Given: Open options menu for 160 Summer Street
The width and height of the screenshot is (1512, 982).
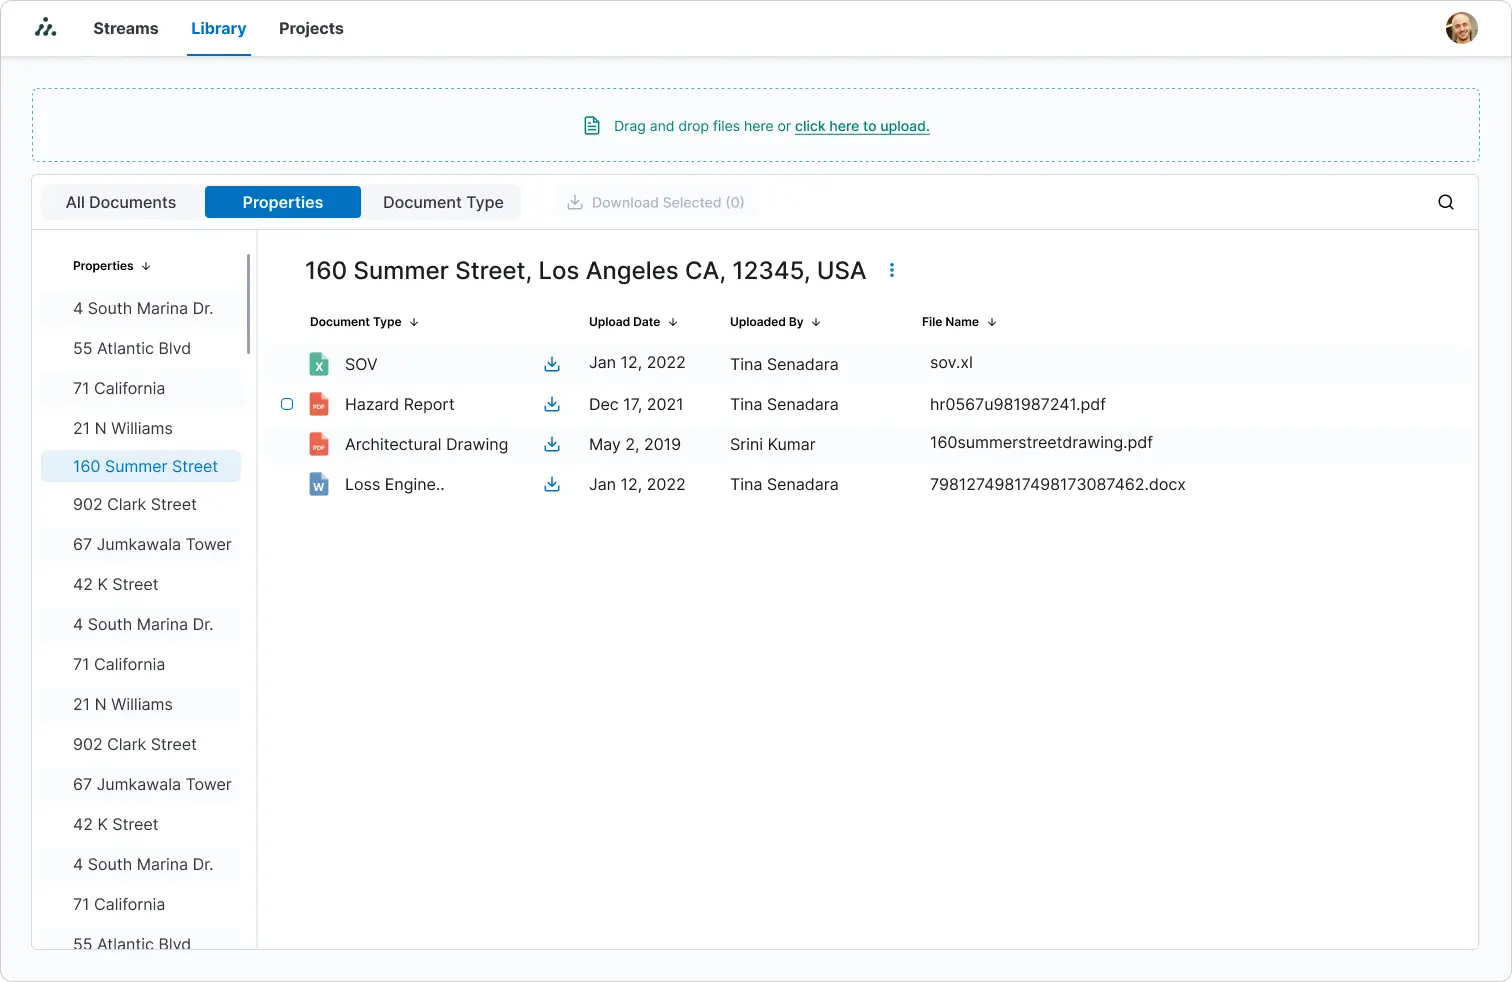Looking at the screenshot, I should click(x=891, y=270).
